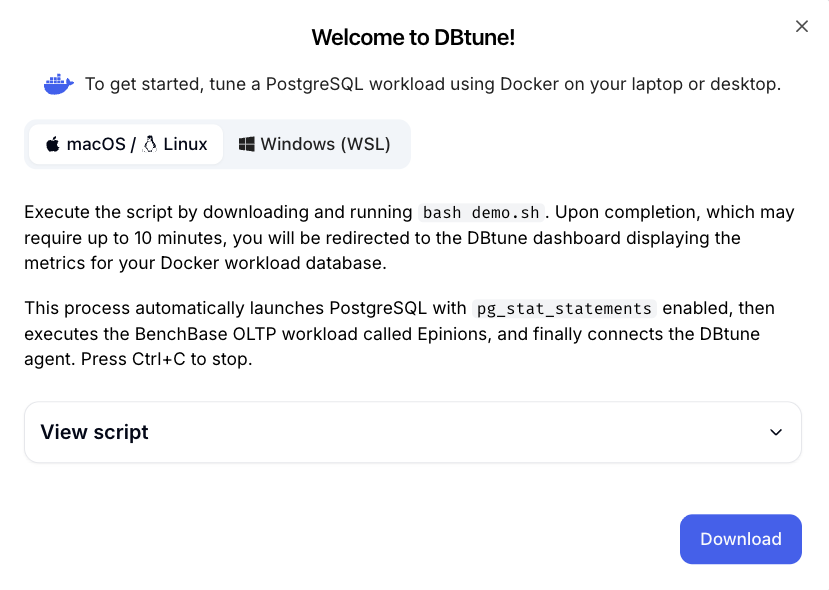Click the Linux penguin icon
Screen dimensions: 829x590
pyautogui.click(x=150, y=144)
